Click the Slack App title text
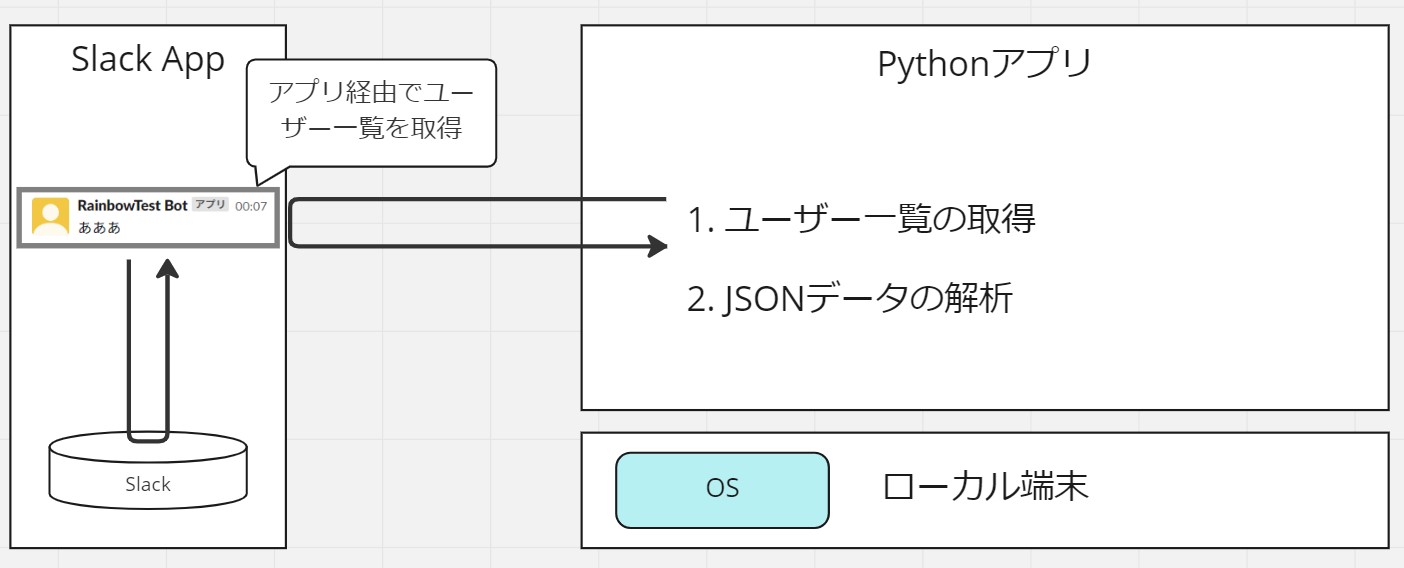Viewport: 1404px width, 568px height. (x=148, y=60)
